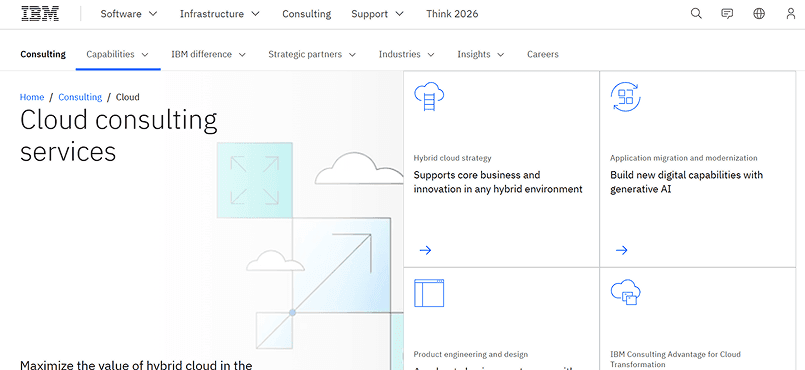805x370 pixels.
Task: Expand the Software dropdown menu
Action: [x=129, y=14]
